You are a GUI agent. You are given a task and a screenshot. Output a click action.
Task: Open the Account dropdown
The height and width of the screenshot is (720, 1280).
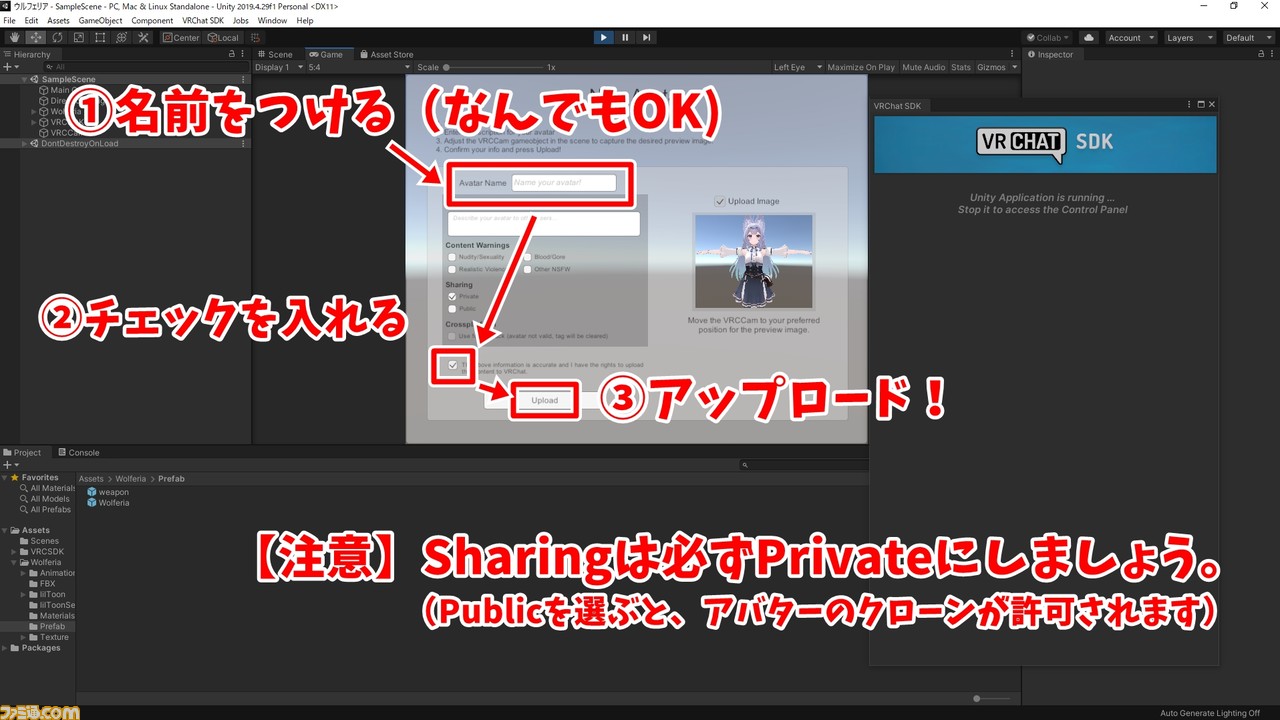click(x=1130, y=37)
